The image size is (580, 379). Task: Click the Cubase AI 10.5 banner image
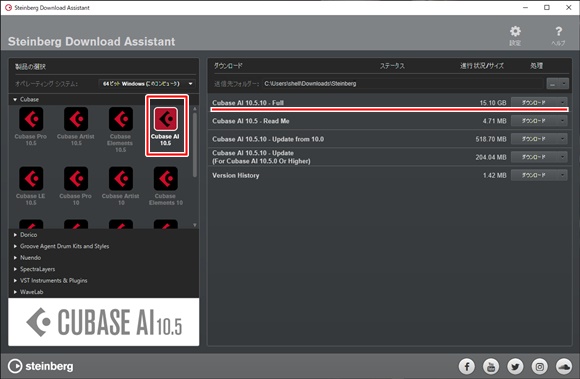tap(104, 322)
